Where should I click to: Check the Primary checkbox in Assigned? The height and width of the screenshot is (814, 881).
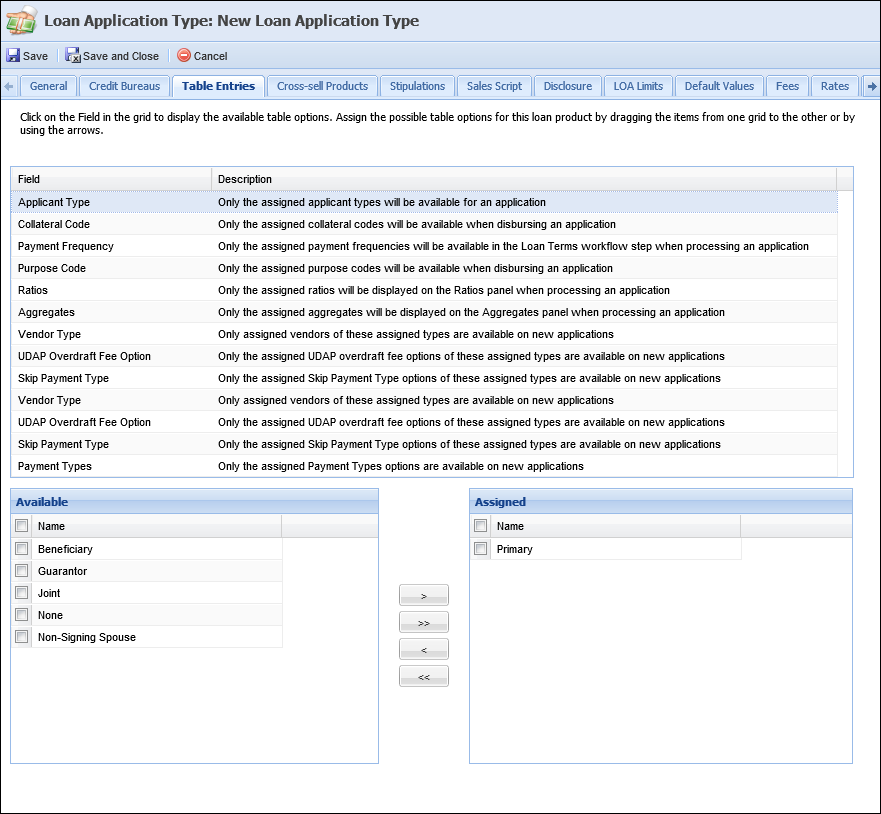[480, 548]
